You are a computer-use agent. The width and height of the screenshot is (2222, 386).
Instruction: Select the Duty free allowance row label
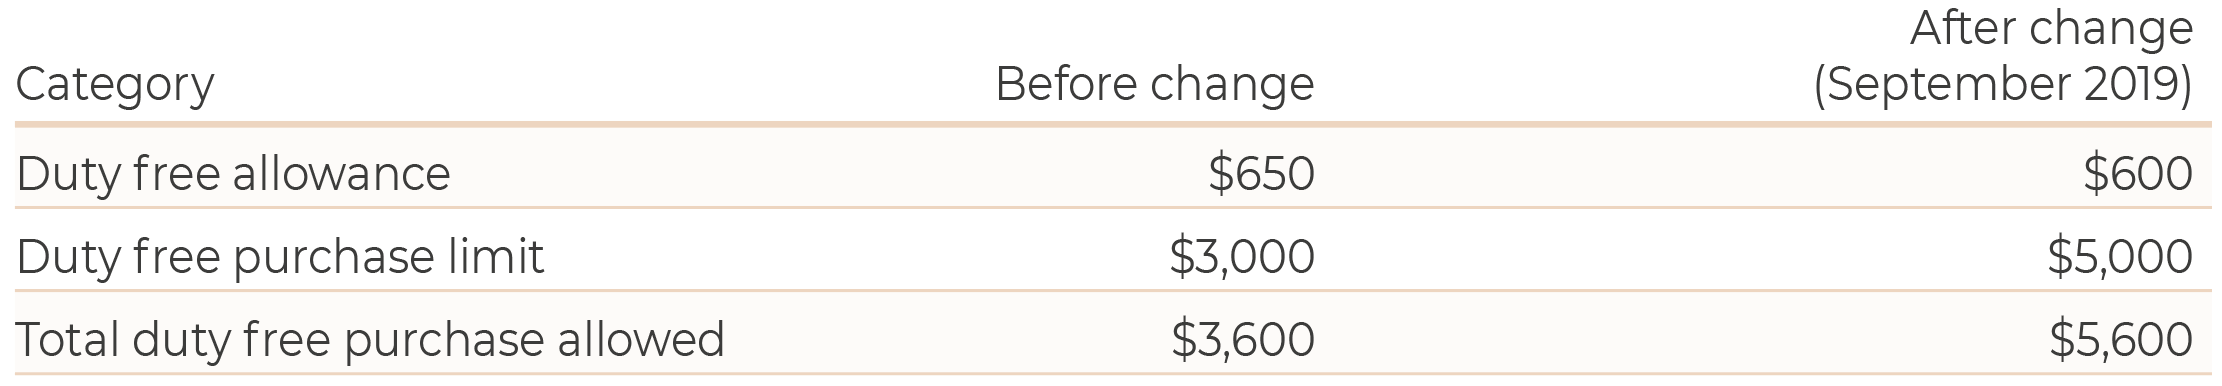tap(233, 174)
